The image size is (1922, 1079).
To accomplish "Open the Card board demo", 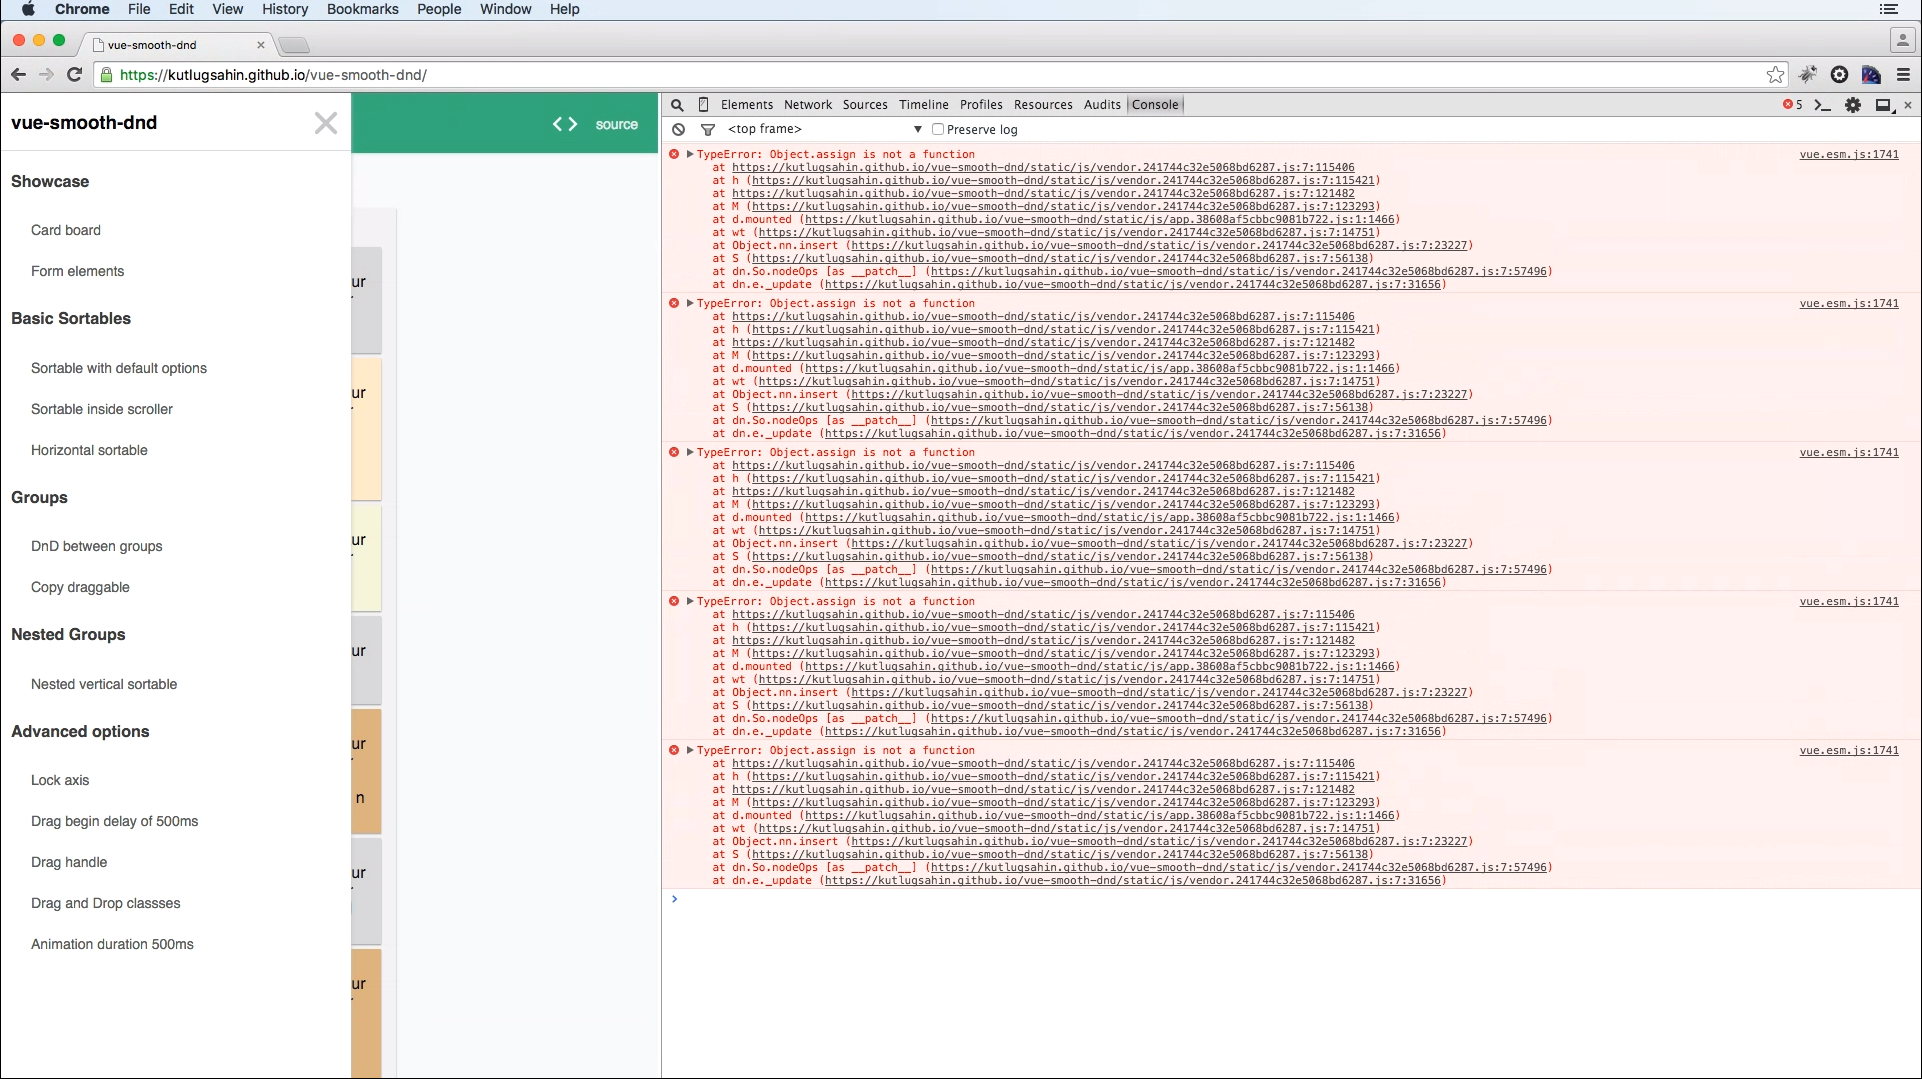I will pyautogui.click(x=66, y=230).
